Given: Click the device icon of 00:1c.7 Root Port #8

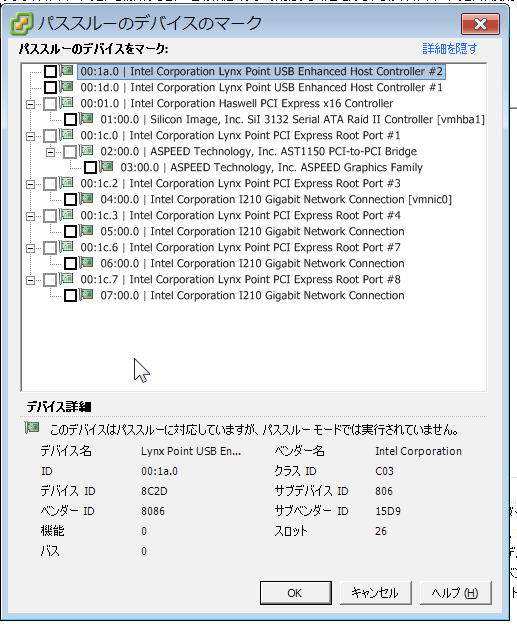Looking at the screenshot, I should click(67, 278).
